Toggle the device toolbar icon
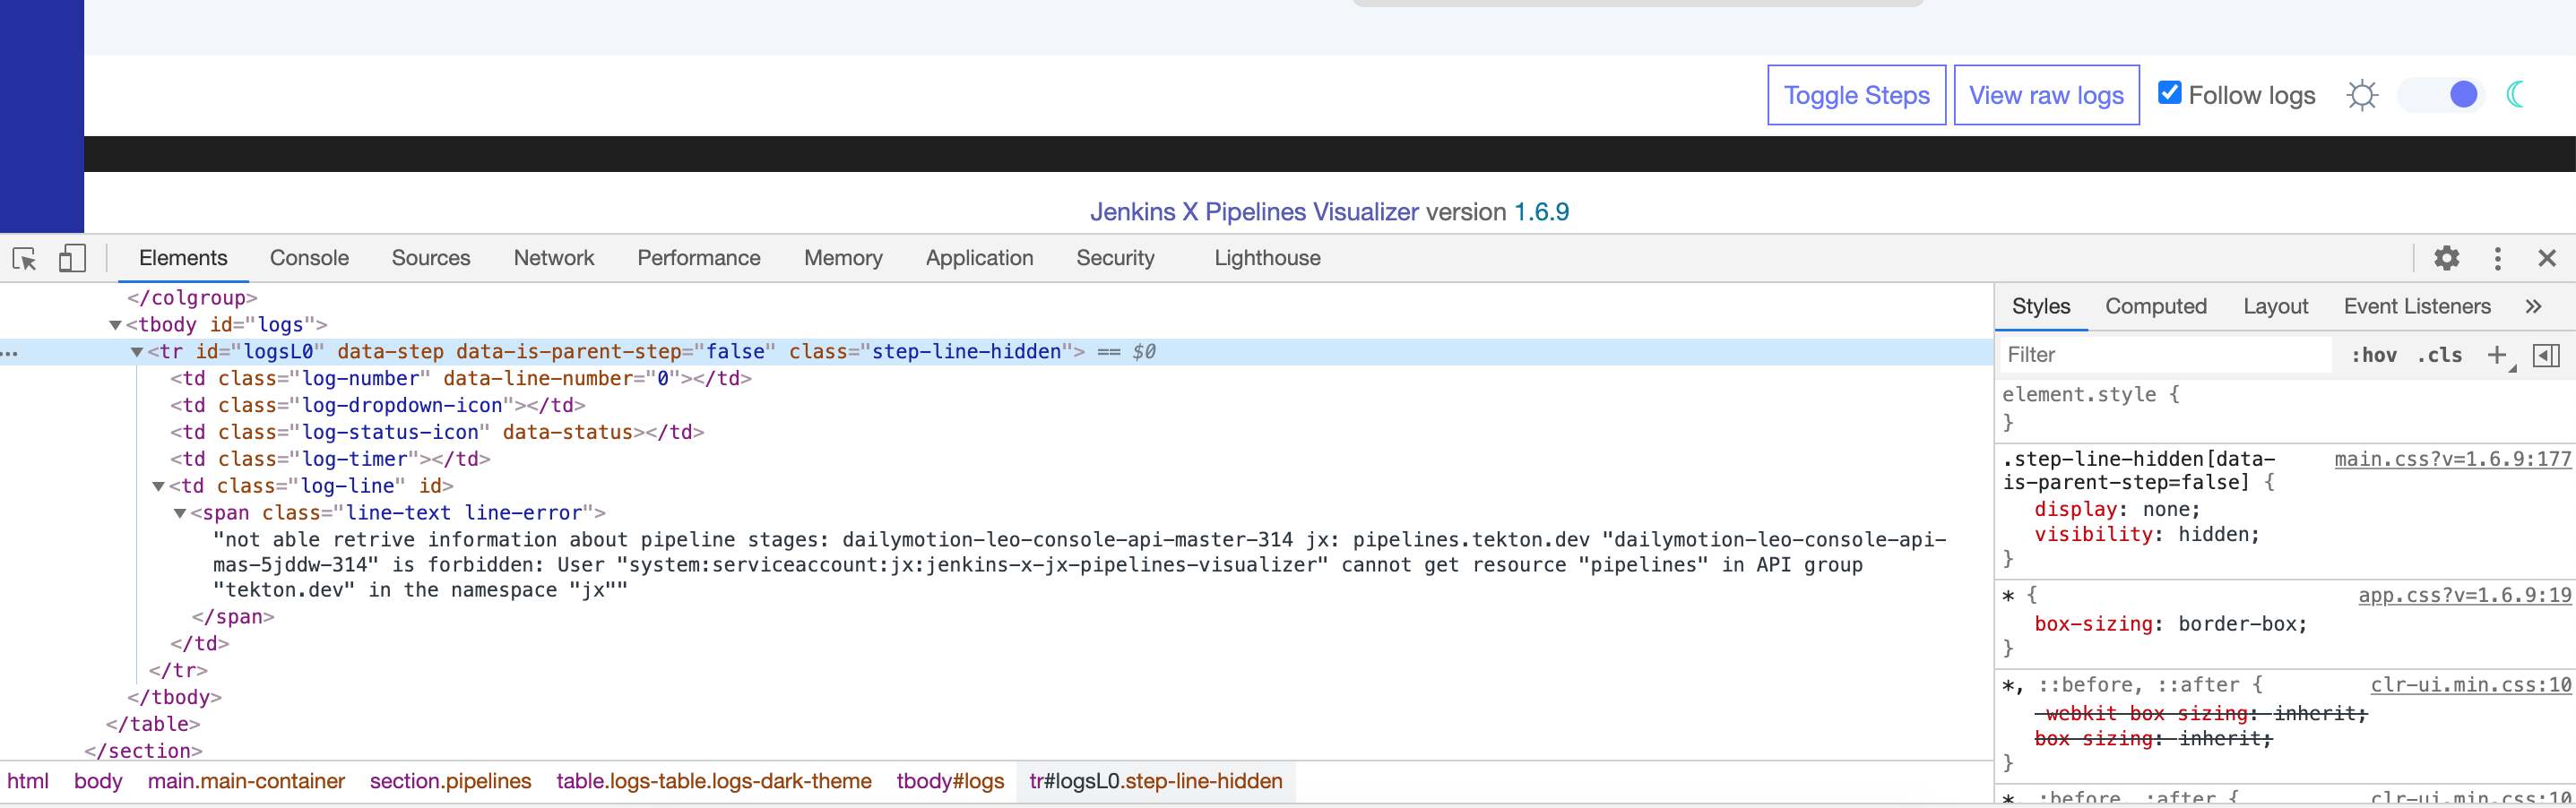Image resolution: width=2576 pixels, height=808 pixels. tap(70, 258)
